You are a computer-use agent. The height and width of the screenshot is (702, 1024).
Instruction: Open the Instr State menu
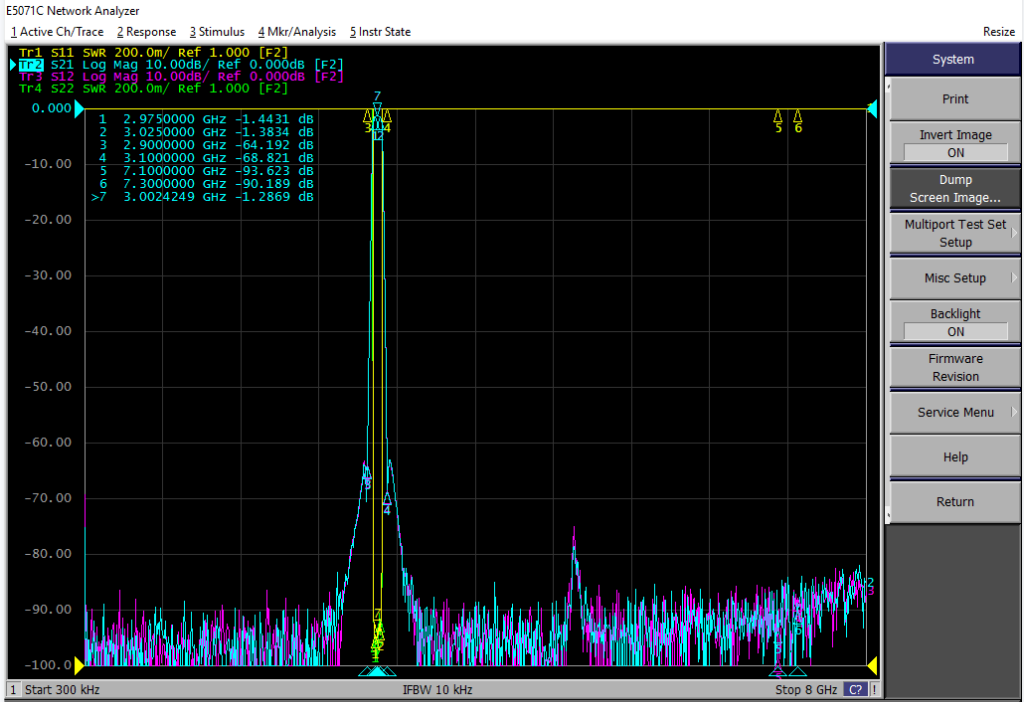380,31
